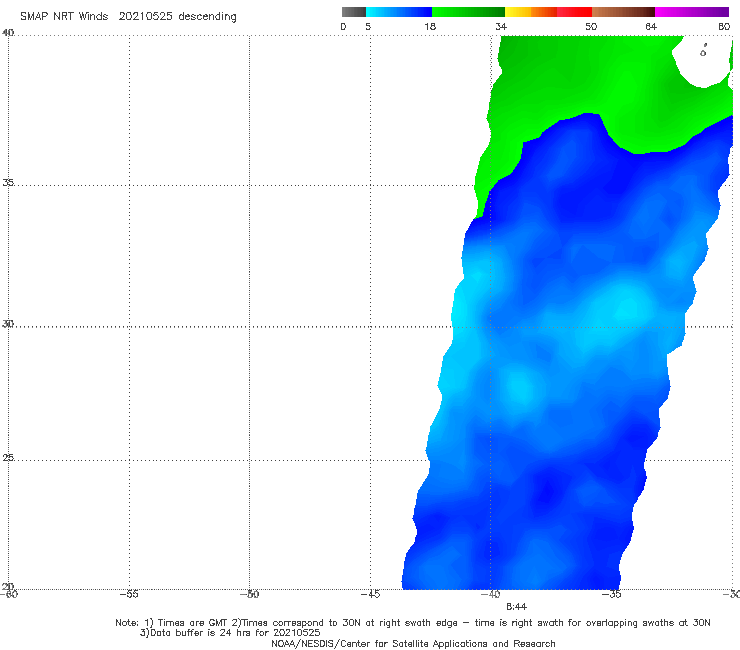The image size is (740, 650).
Task: Click the magenta-purple segment of the color bar
Action: click(x=692, y=12)
